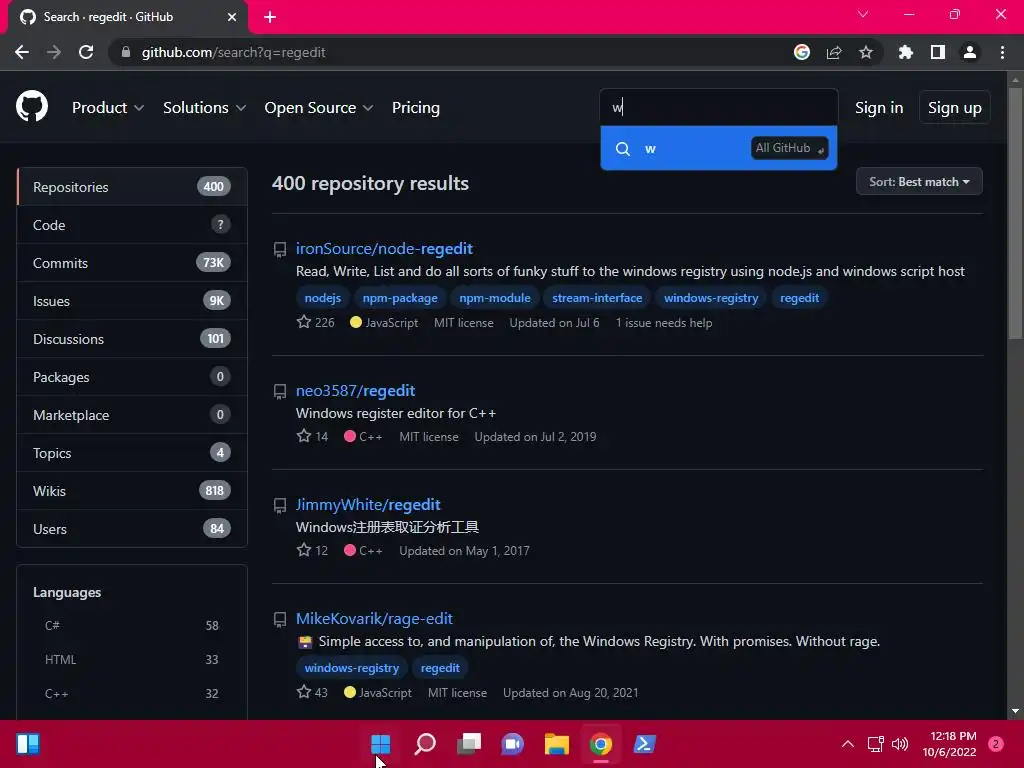Click the star icon beside 43

304,692
